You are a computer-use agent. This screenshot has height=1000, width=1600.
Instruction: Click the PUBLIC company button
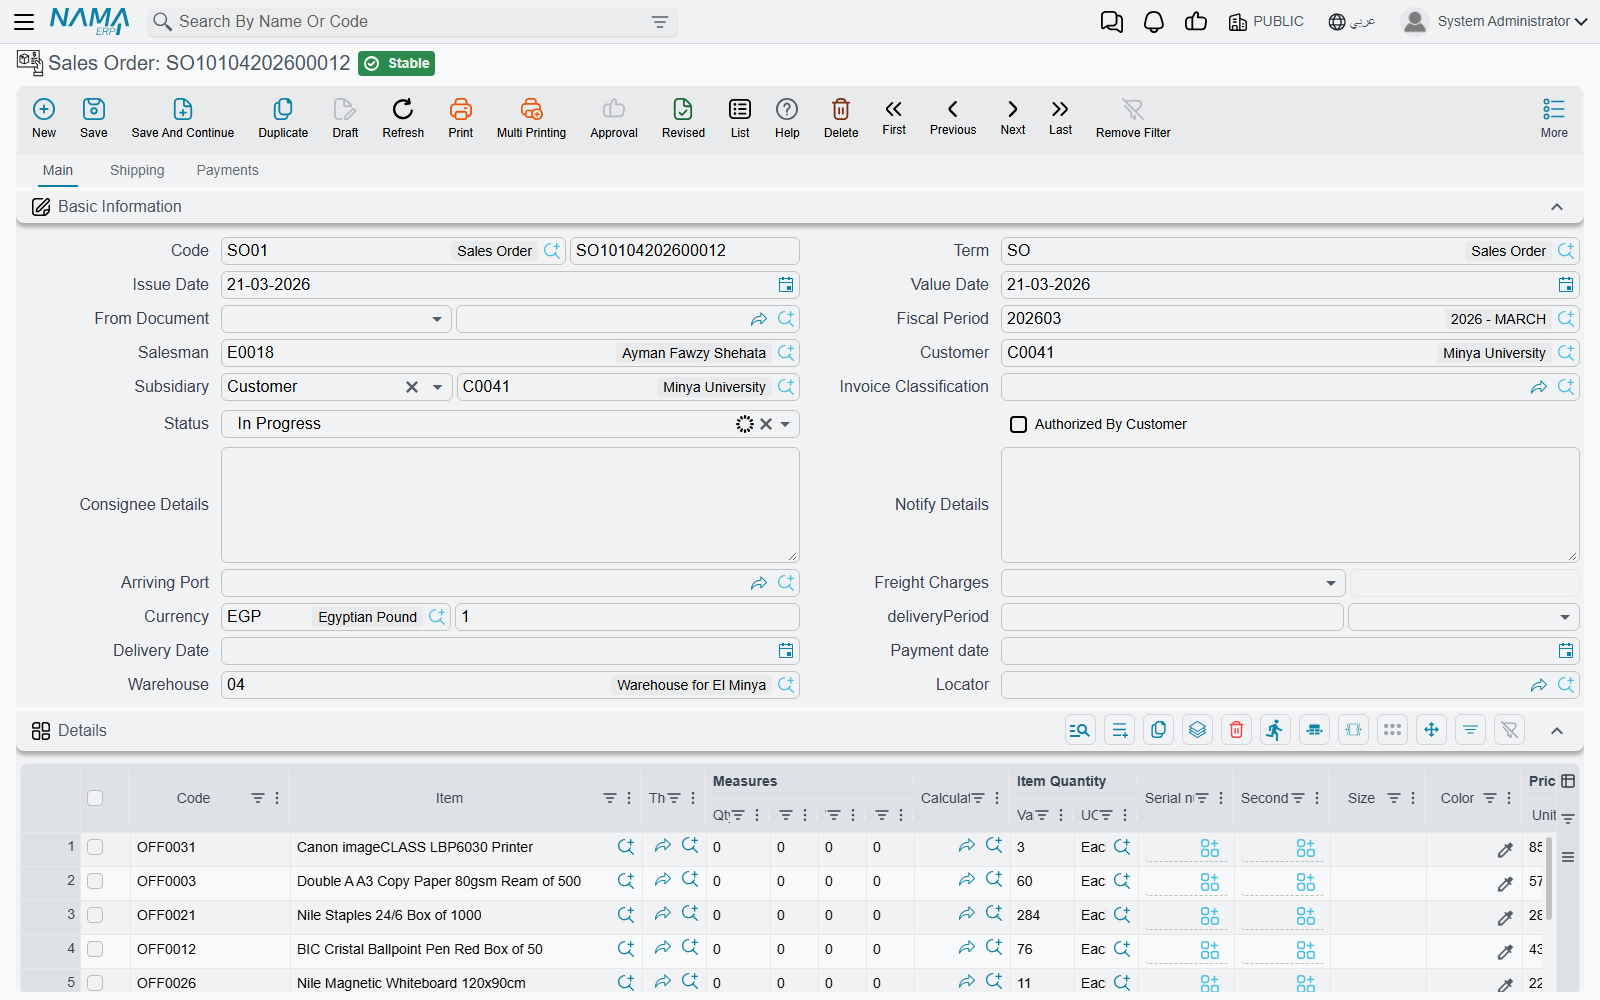click(1266, 21)
